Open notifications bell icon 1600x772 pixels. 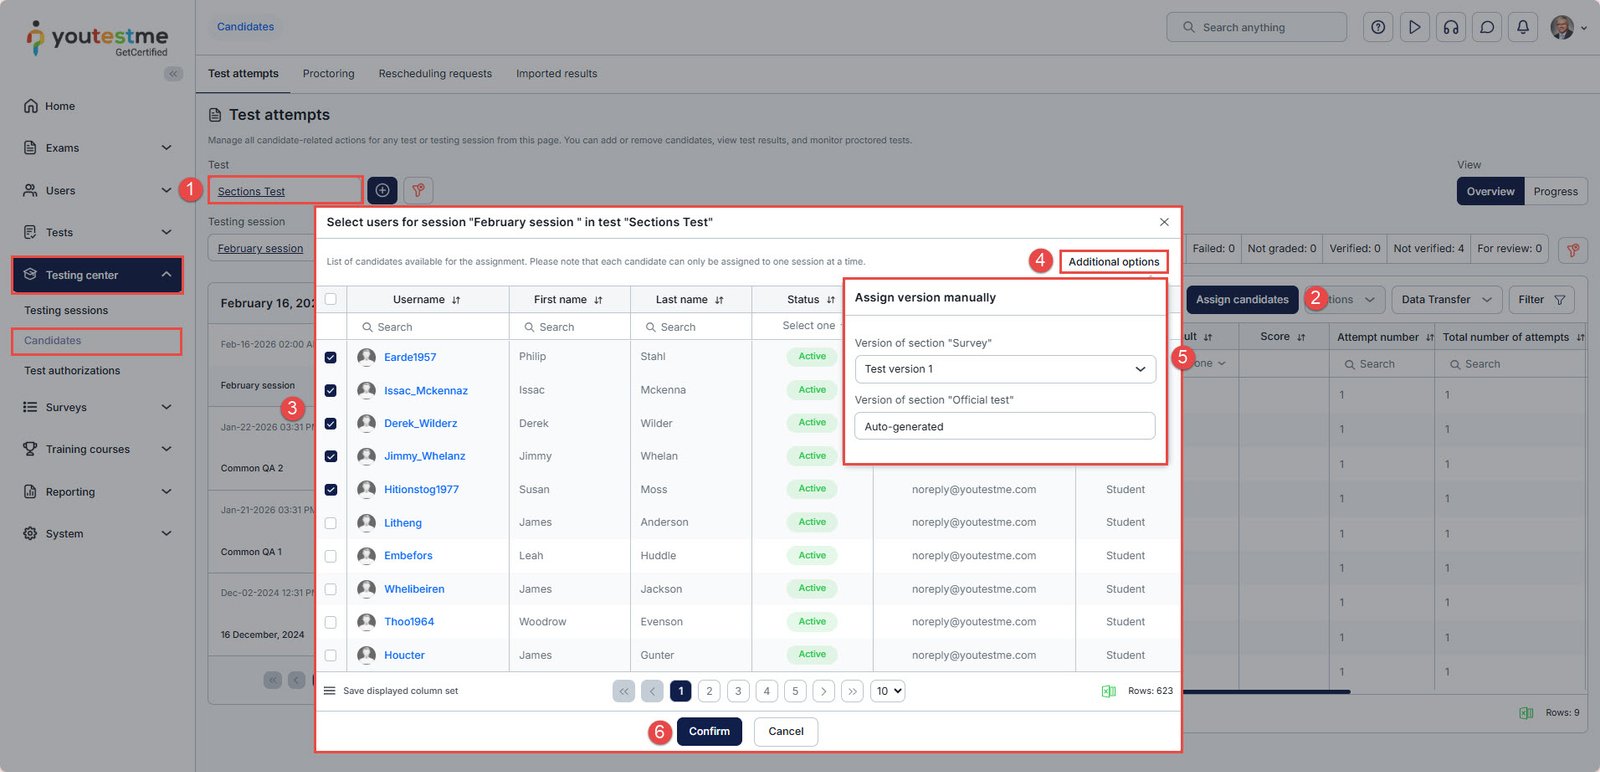tap(1523, 28)
